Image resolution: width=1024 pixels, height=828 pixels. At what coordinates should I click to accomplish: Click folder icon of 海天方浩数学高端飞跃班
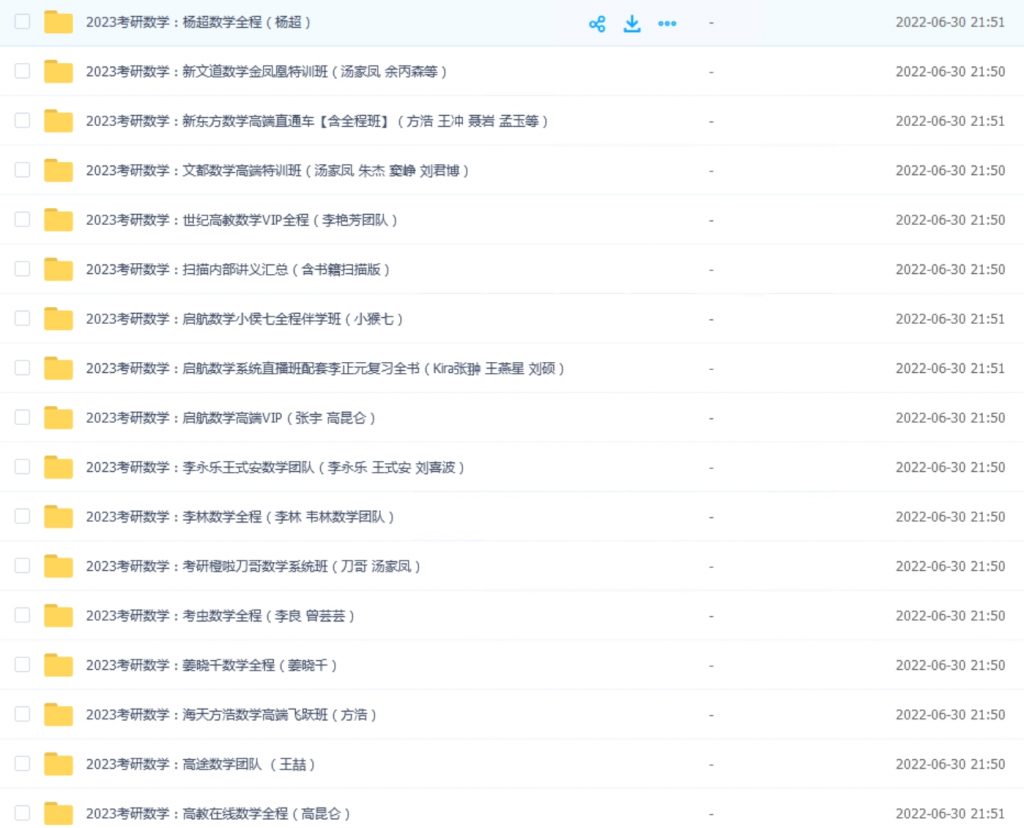pos(58,714)
